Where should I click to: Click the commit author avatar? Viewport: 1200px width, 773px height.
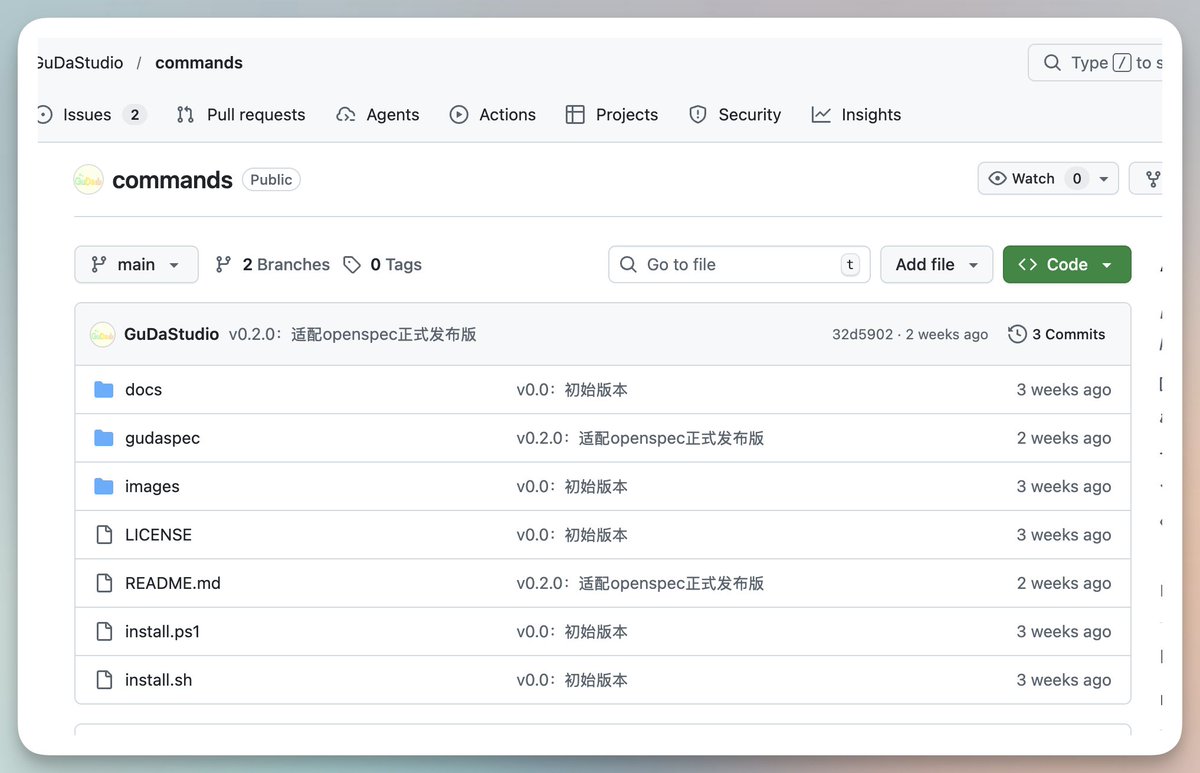pos(103,335)
